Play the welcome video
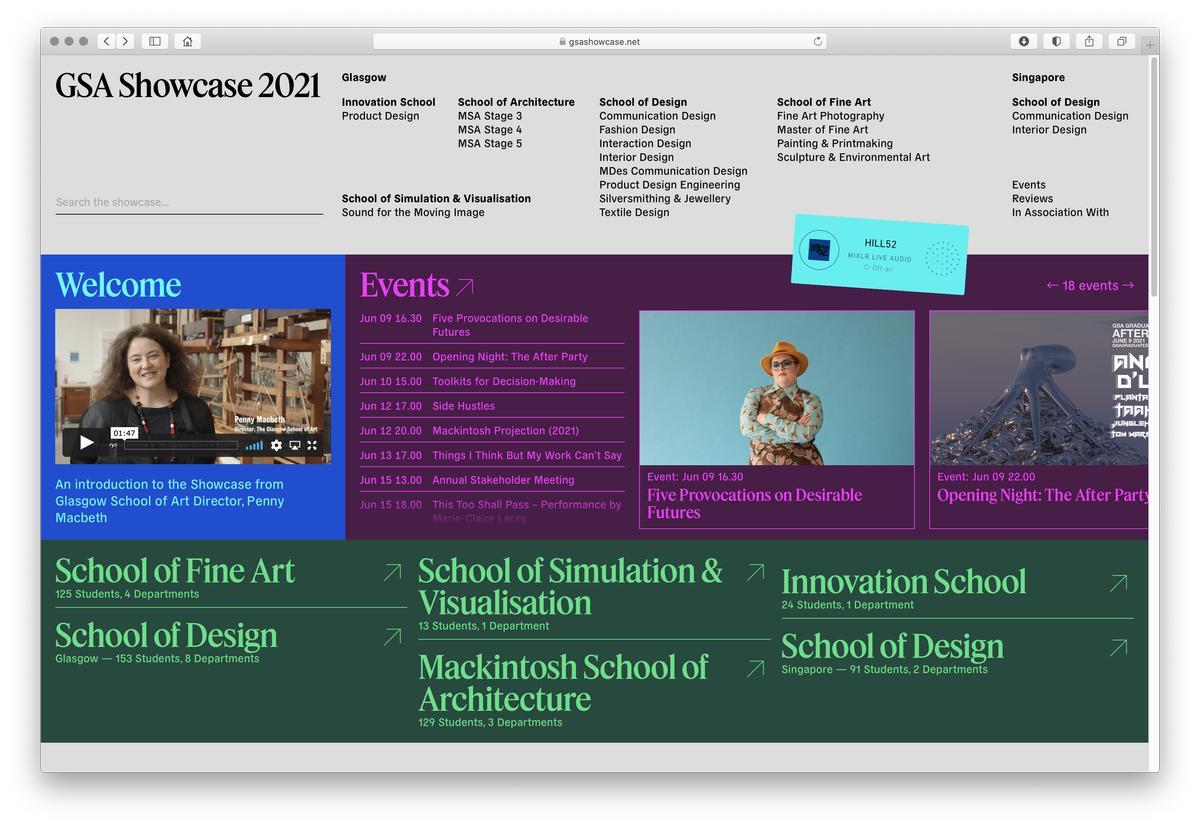 click(86, 443)
